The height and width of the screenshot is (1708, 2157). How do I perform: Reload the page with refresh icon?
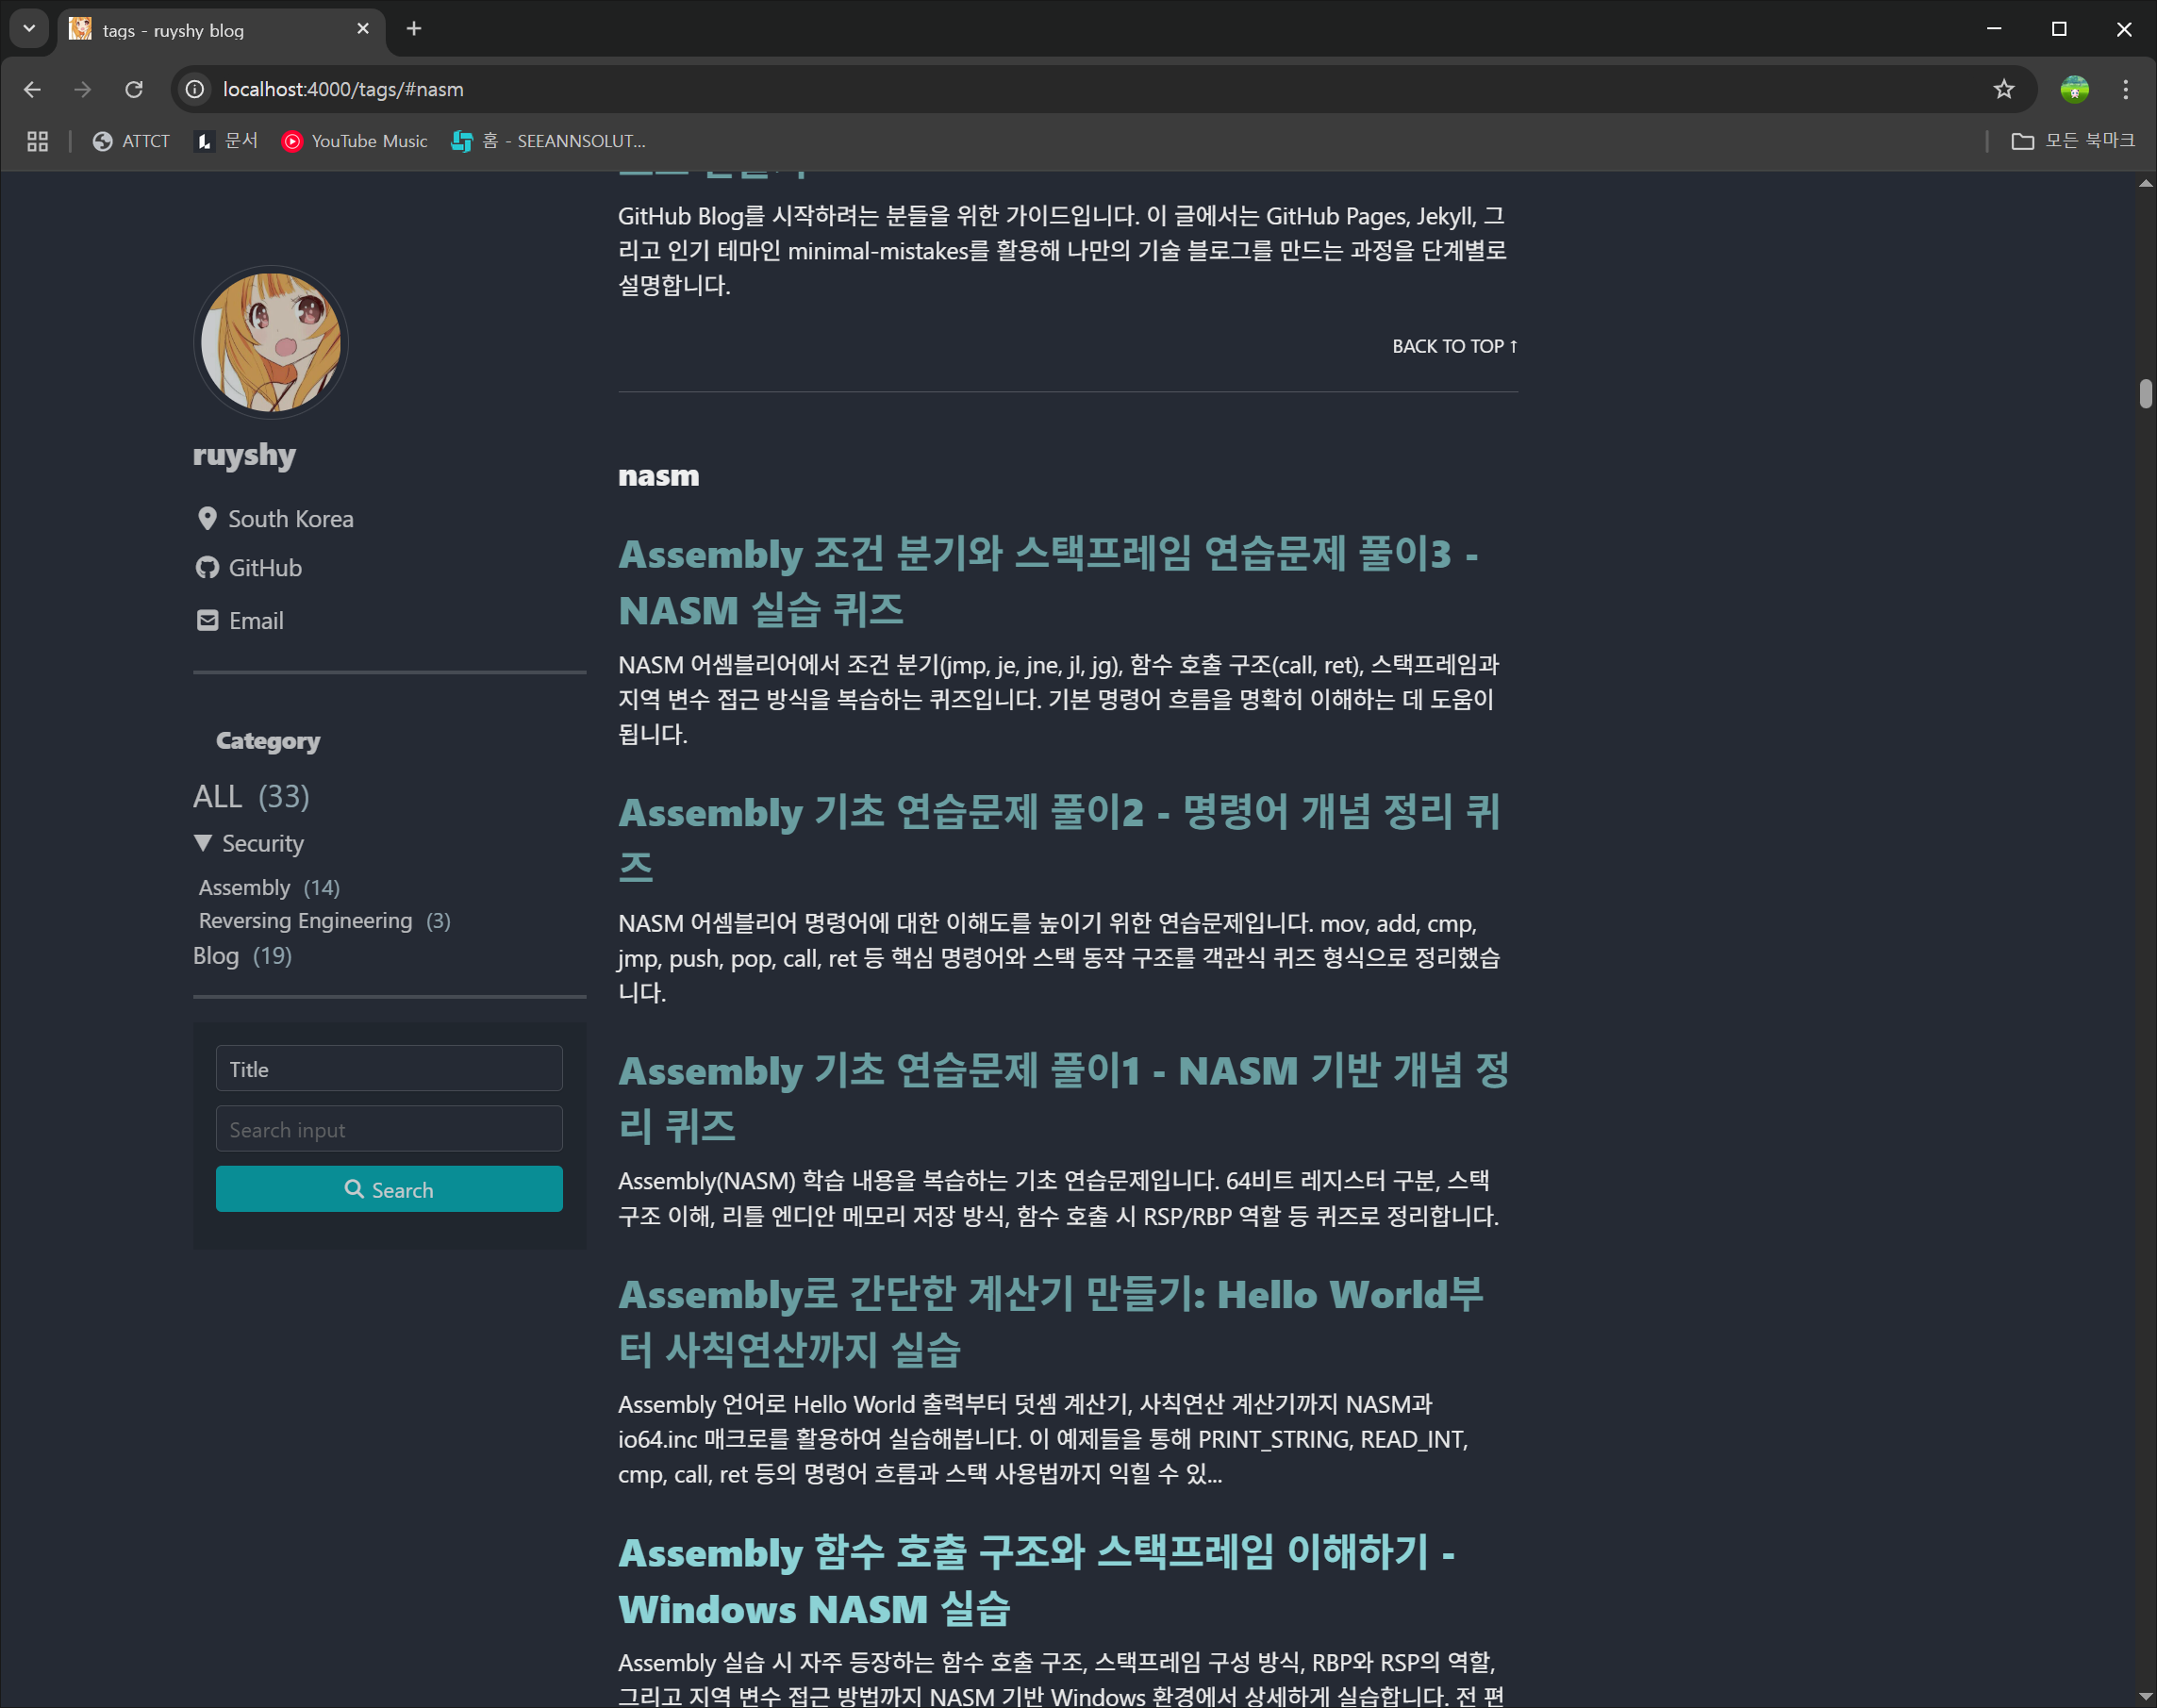134,90
